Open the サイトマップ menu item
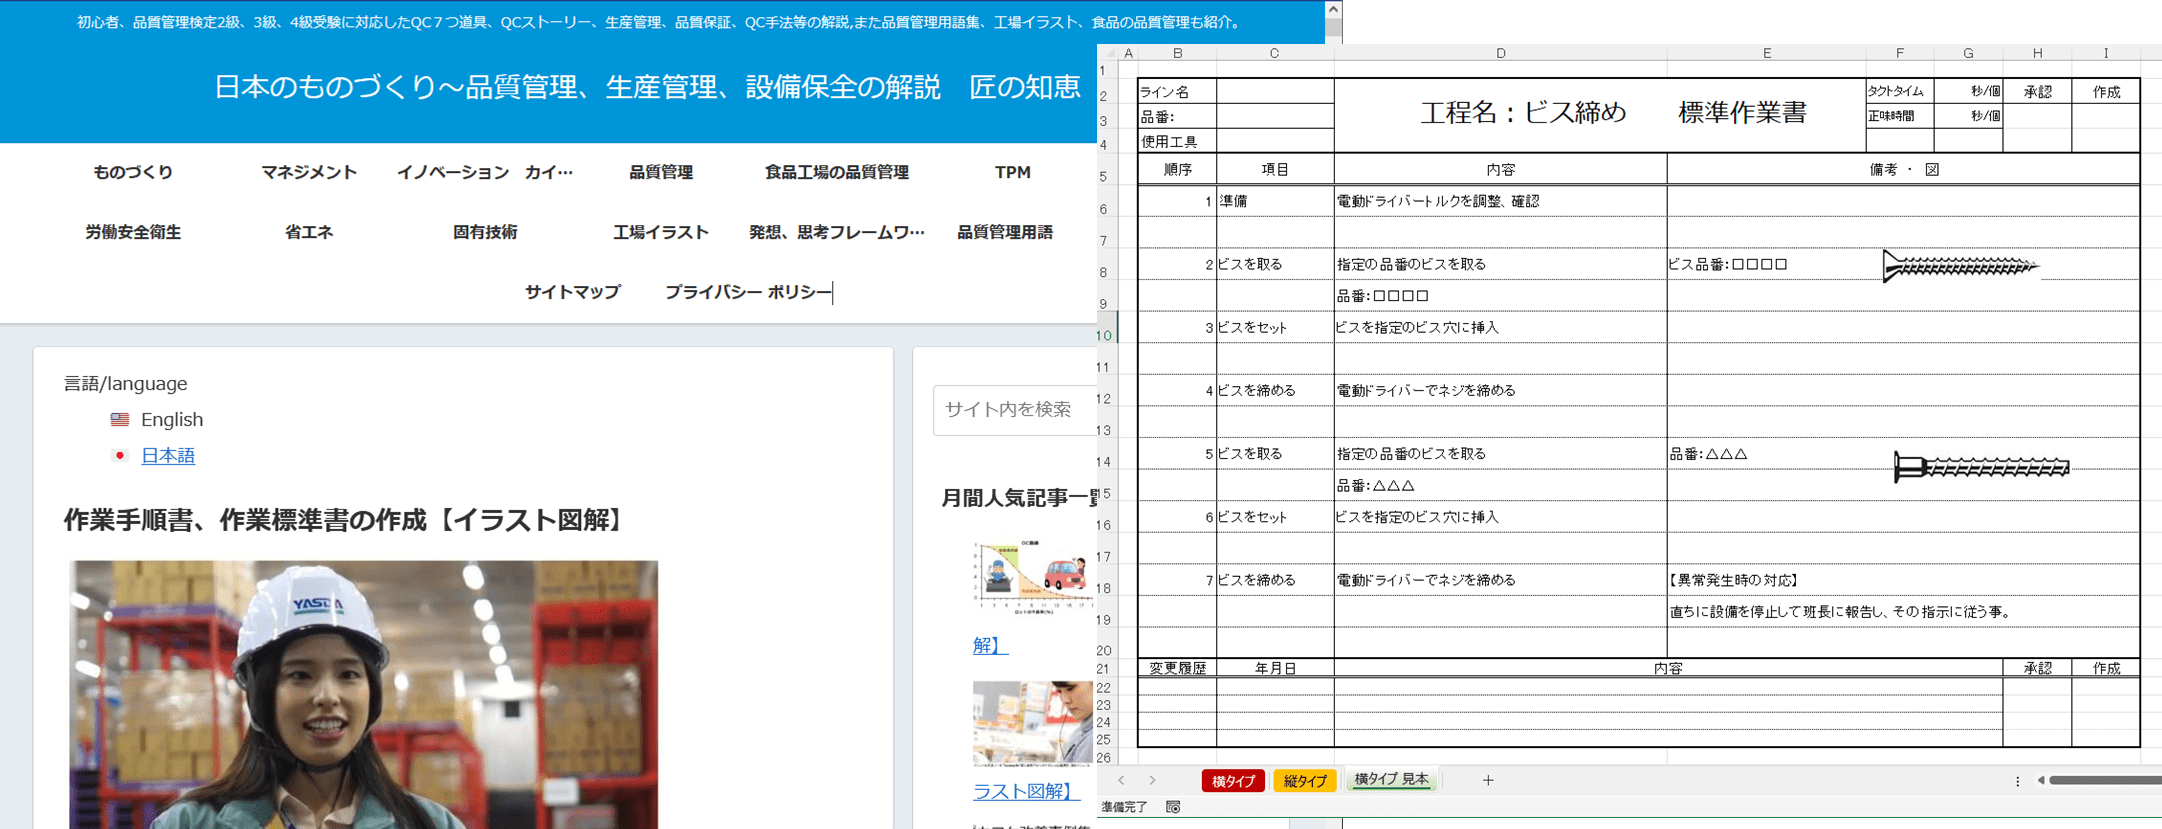The height and width of the screenshot is (829, 2162). [573, 292]
